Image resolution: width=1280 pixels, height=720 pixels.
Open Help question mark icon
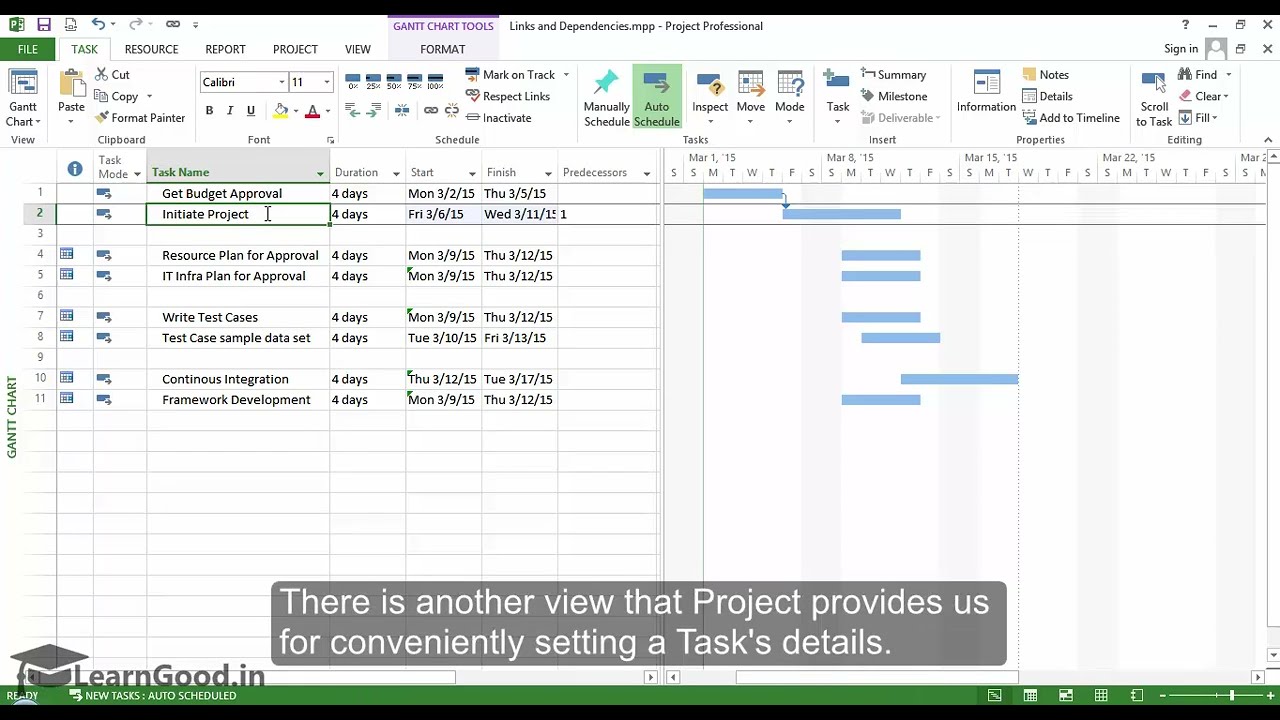[1185, 25]
